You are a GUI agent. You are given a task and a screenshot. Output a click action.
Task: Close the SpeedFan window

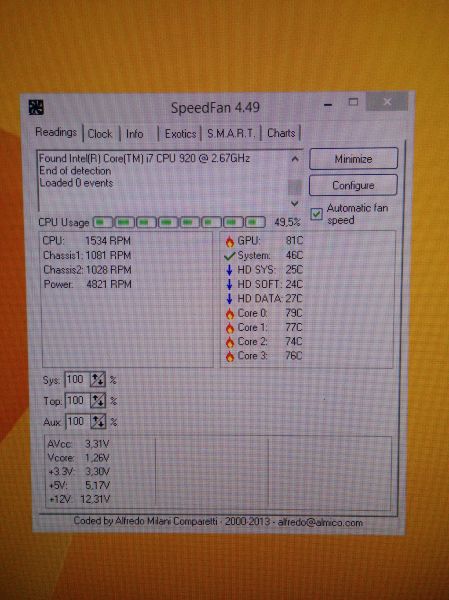387,101
